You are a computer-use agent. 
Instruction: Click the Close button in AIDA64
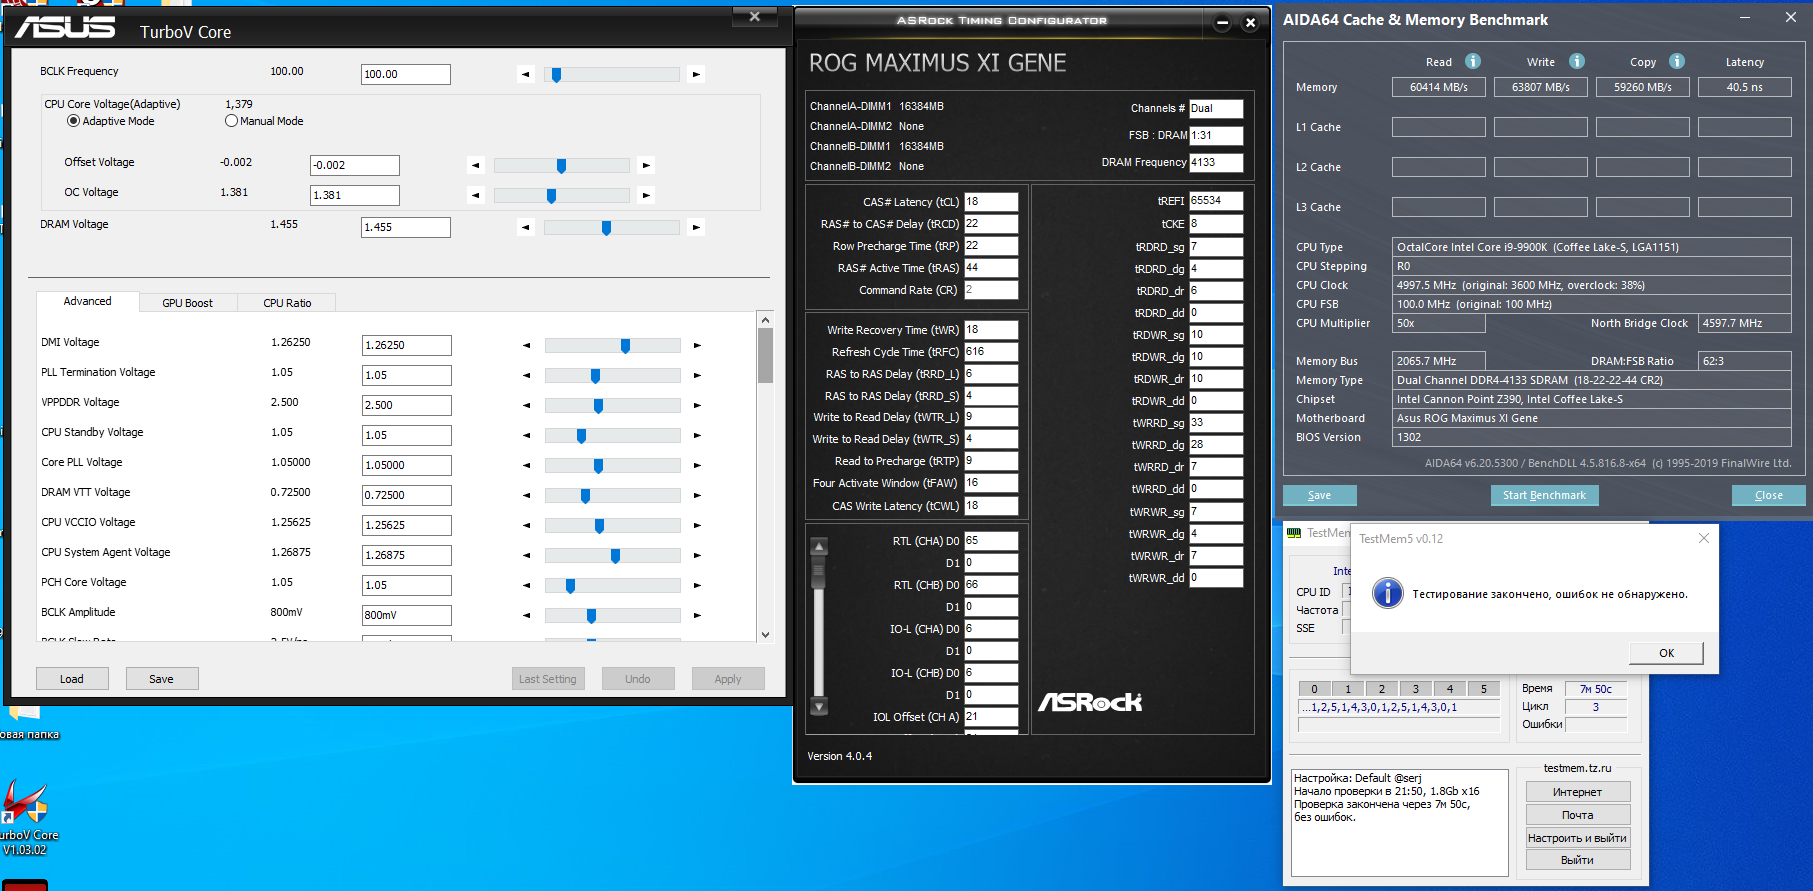[1768, 495]
